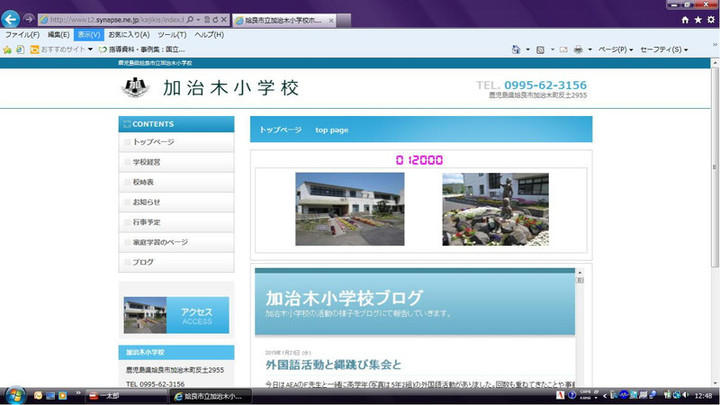Click the page's vertical scrollbar
Image resolution: width=720 pixels, height=405 pixels.
click(x=714, y=230)
